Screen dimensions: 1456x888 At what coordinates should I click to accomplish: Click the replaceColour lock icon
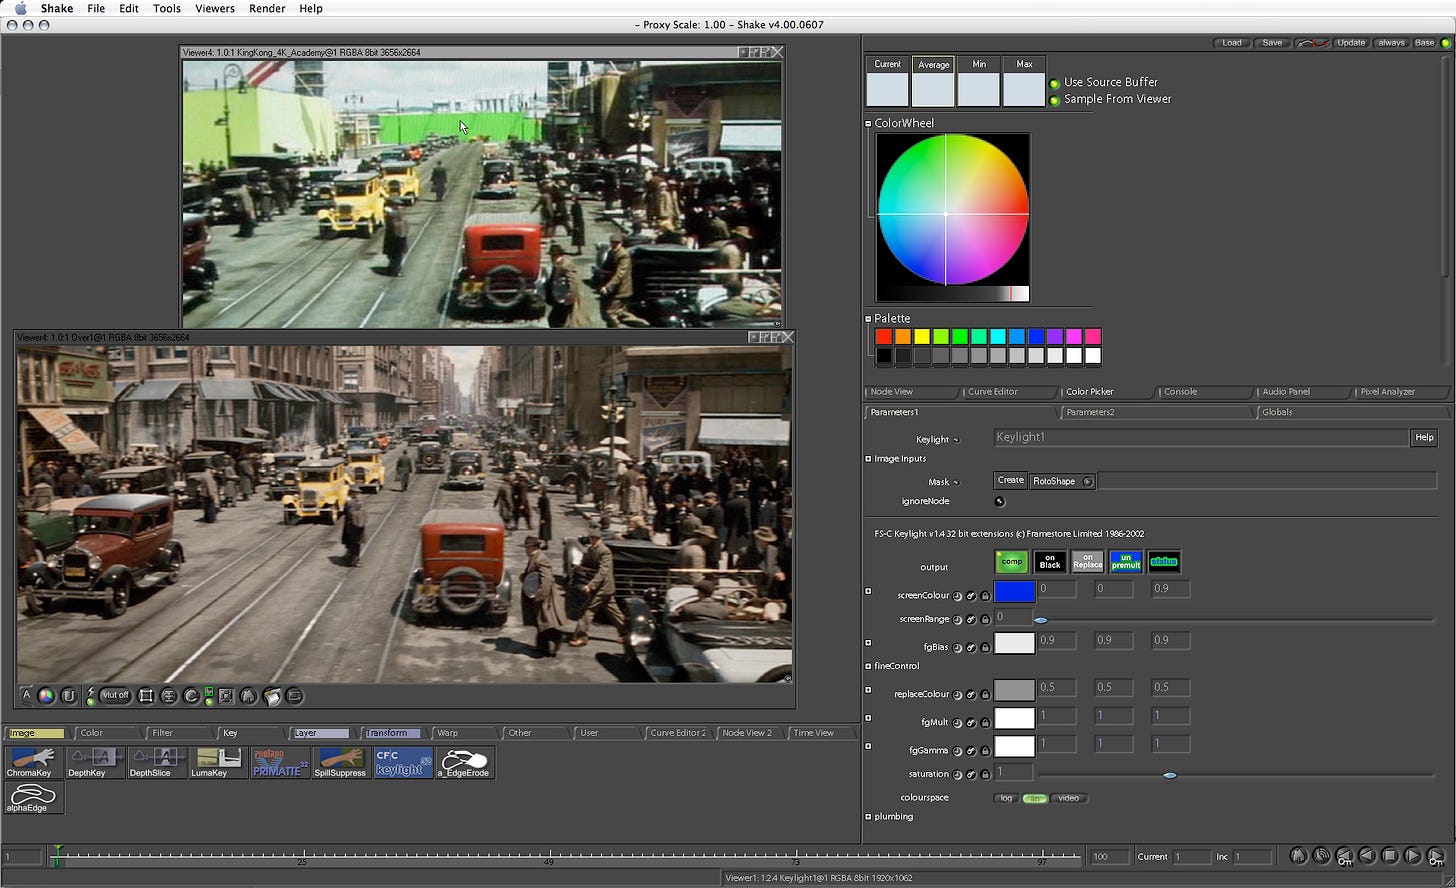[x=985, y=695]
